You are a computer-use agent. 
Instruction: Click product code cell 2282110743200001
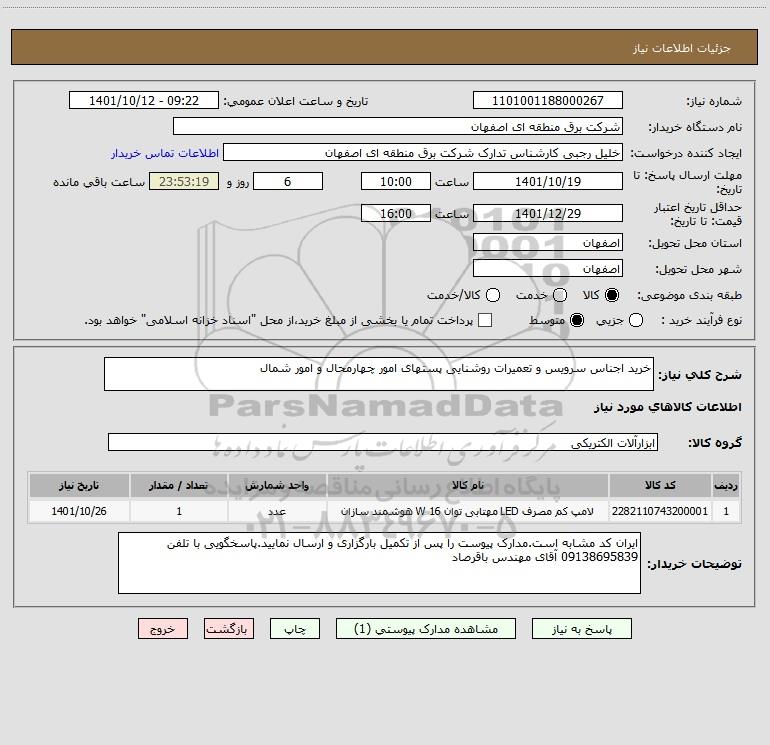(660, 511)
